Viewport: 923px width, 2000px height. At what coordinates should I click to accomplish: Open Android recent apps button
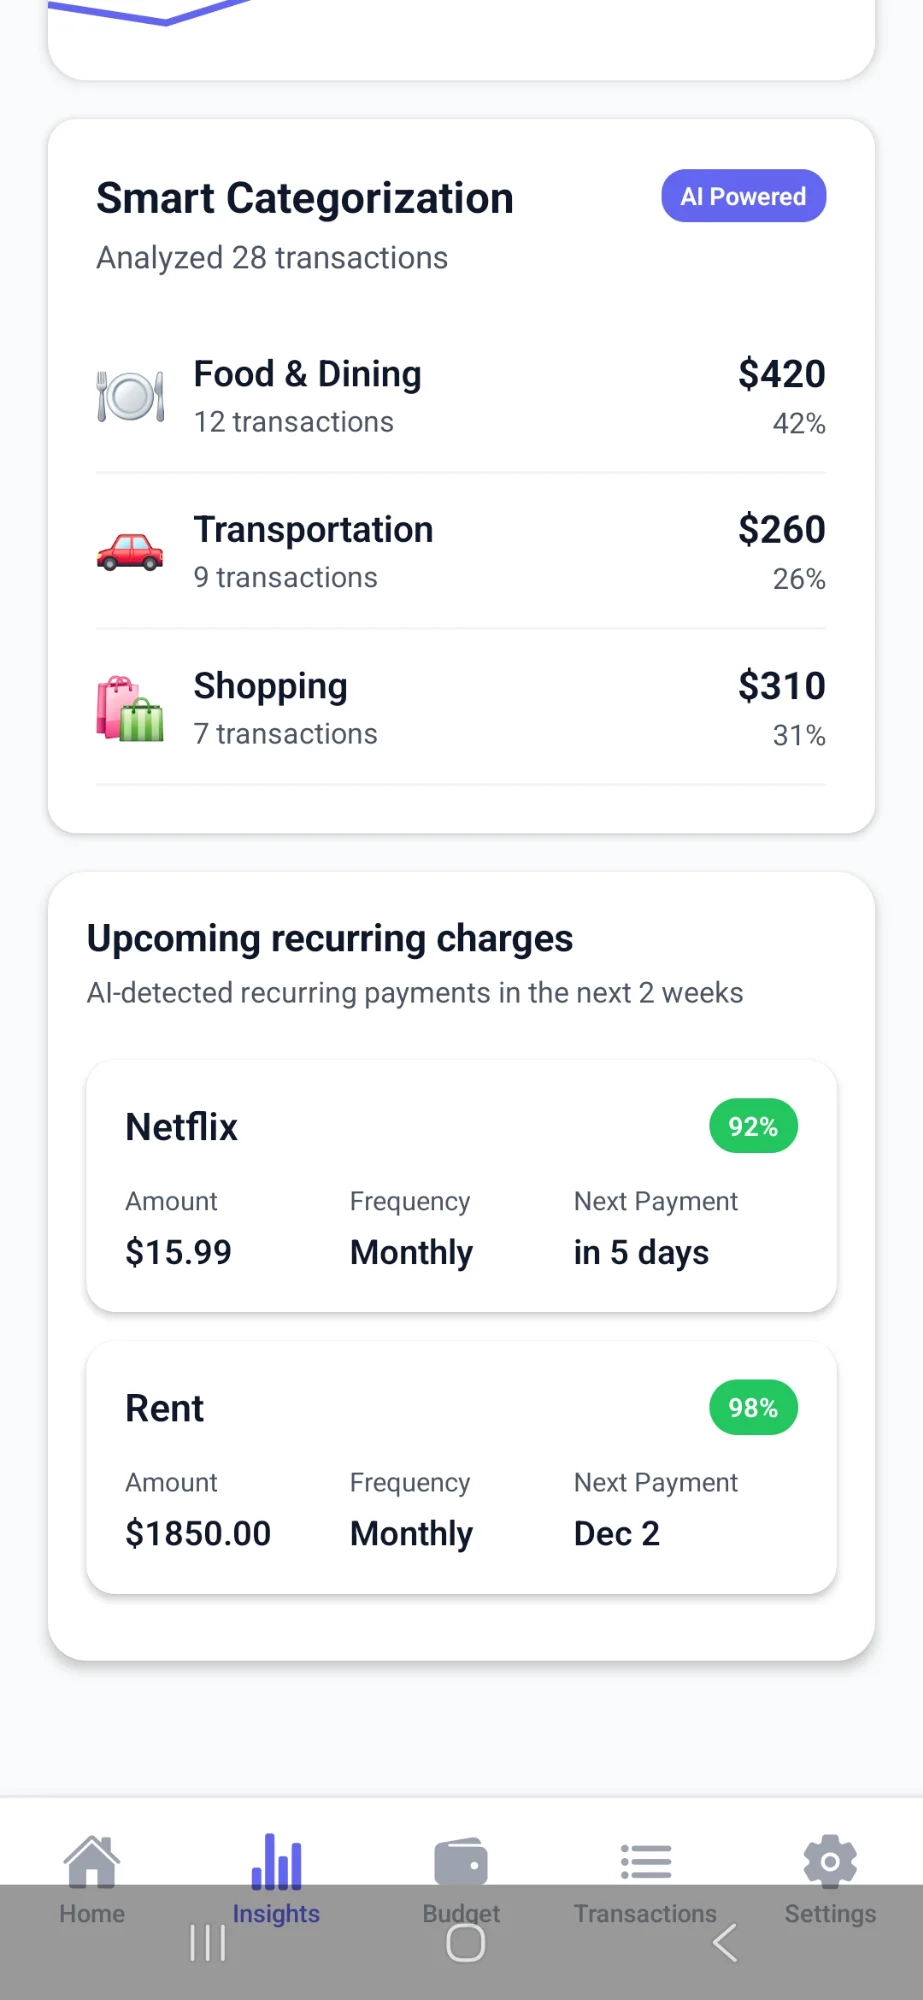point(207,1943)
